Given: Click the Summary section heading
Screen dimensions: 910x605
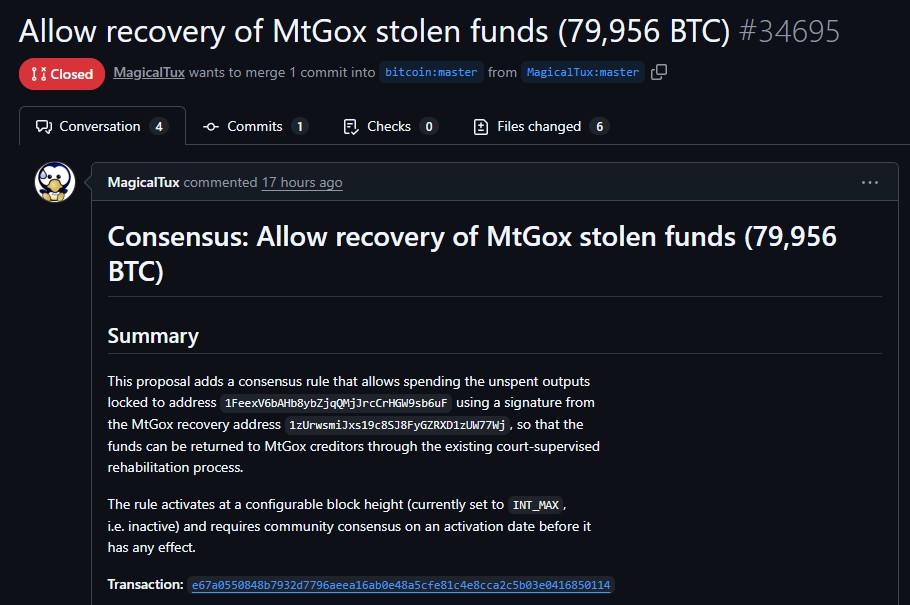Looking at the screenshot, I should coord(153,336).
